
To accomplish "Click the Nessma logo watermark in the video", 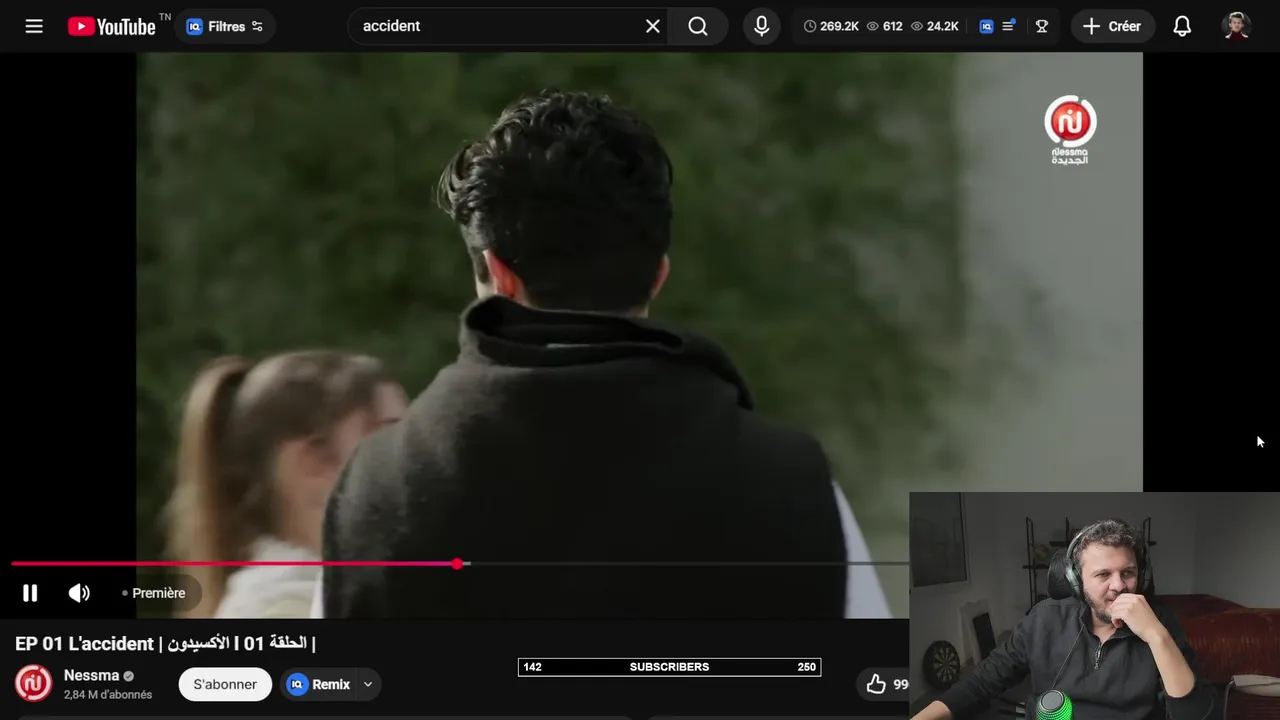I will tap(1070, 130).
